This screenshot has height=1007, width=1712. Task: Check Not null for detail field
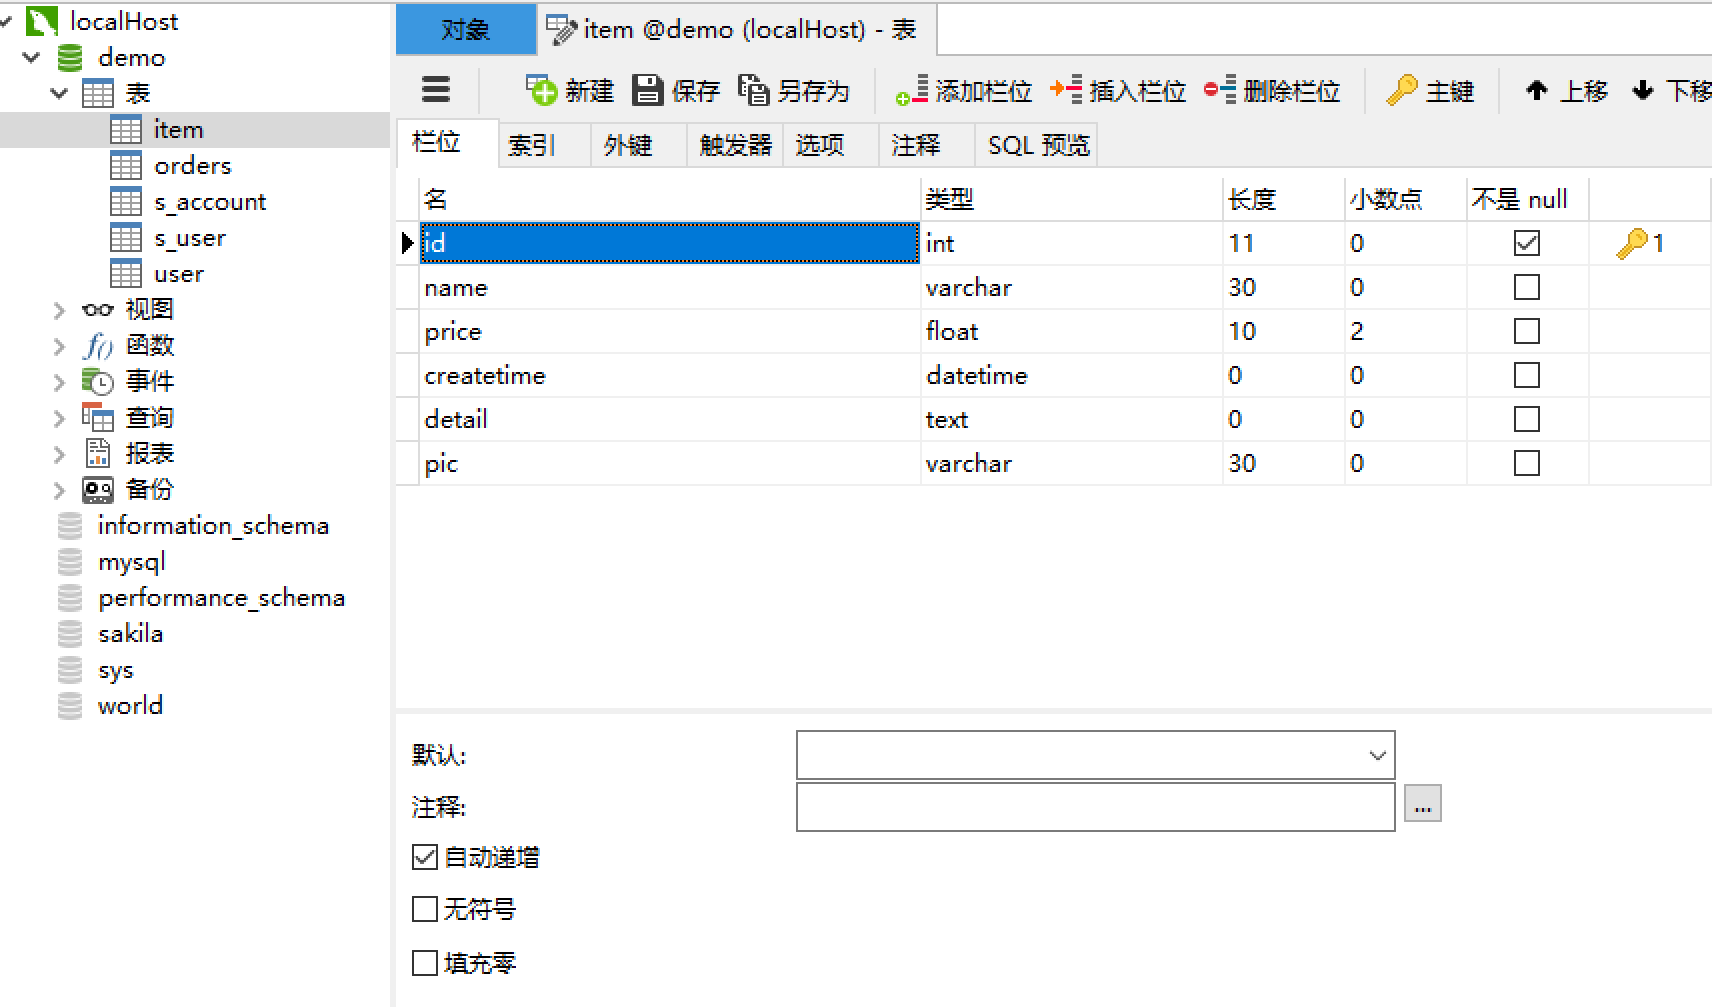click(1526, 419)
